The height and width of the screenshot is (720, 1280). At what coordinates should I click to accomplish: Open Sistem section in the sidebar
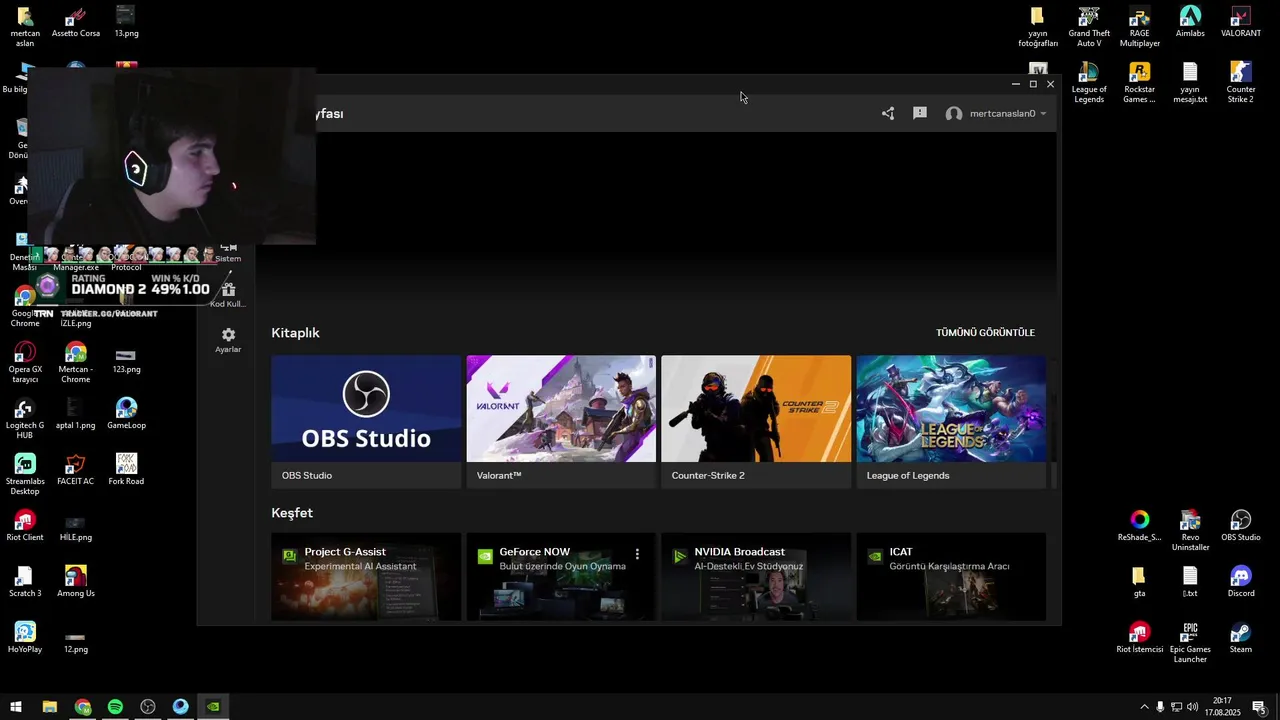pyautogui.click(x=228, y=252)
